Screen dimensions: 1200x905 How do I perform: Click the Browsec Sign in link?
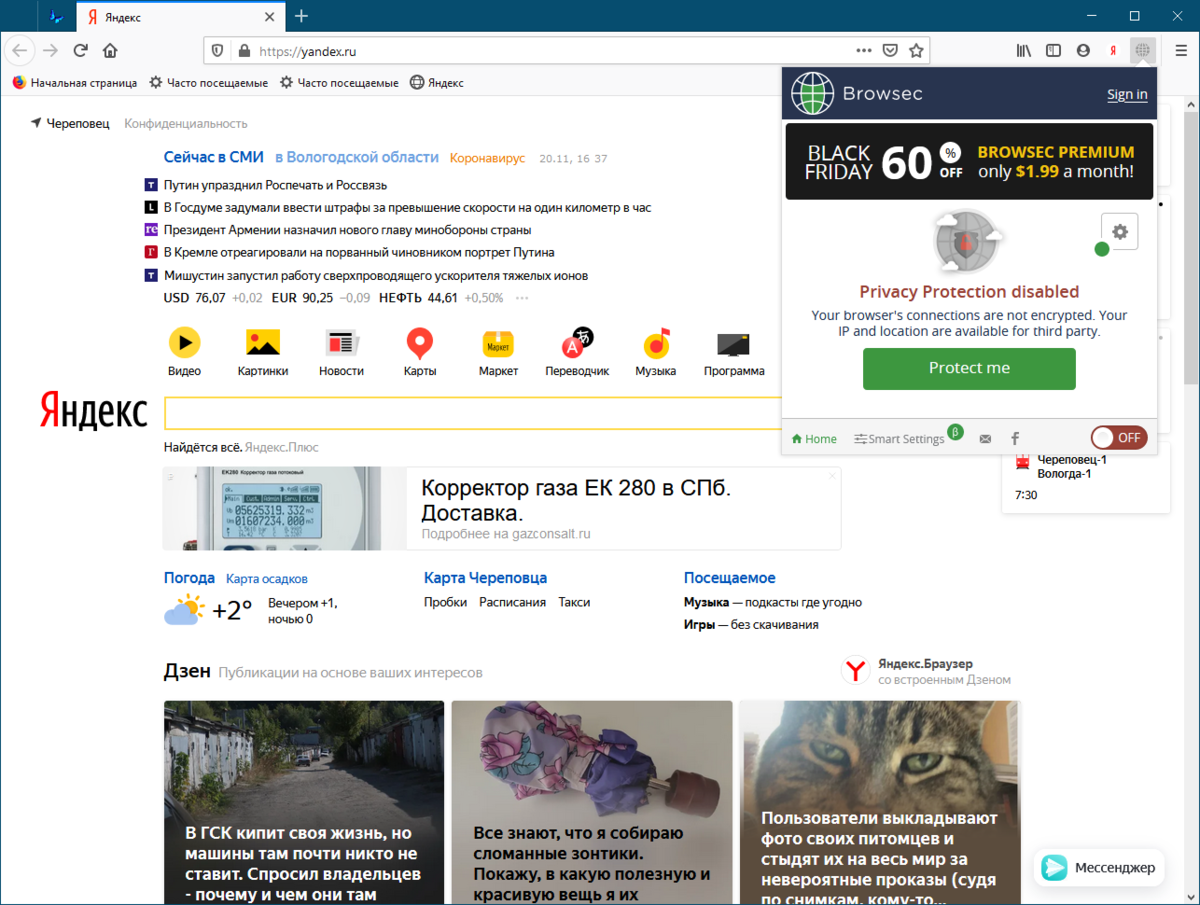tap(1127, 94)
